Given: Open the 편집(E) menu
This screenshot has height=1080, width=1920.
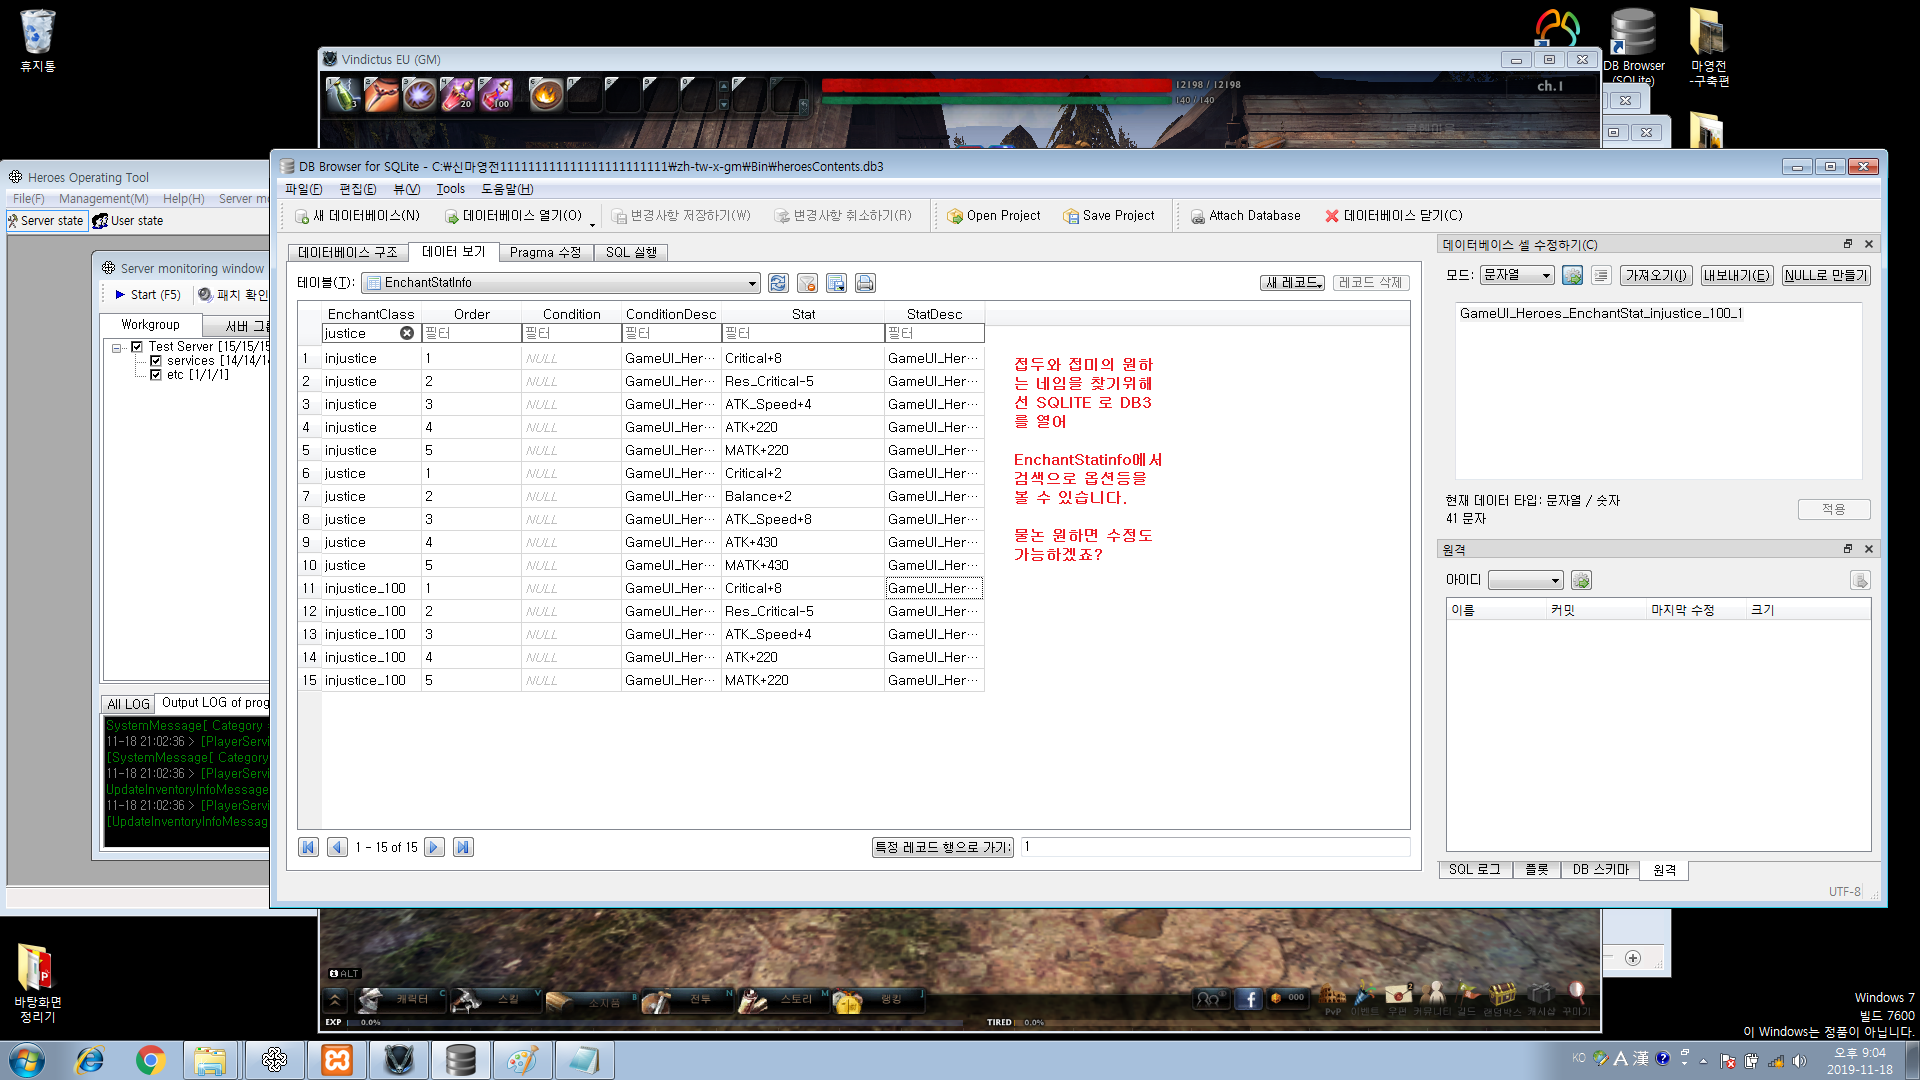Looking at the screenshot, I should pyautogui.click(x=358, y=189).
